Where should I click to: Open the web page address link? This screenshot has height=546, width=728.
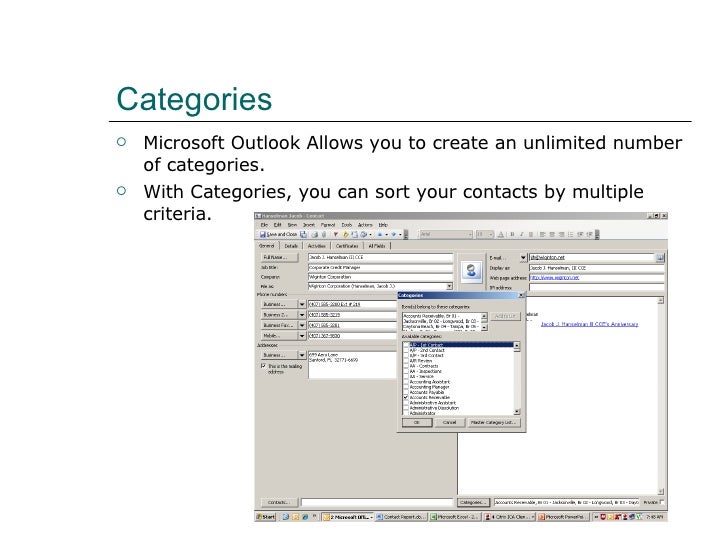(555, 278)
